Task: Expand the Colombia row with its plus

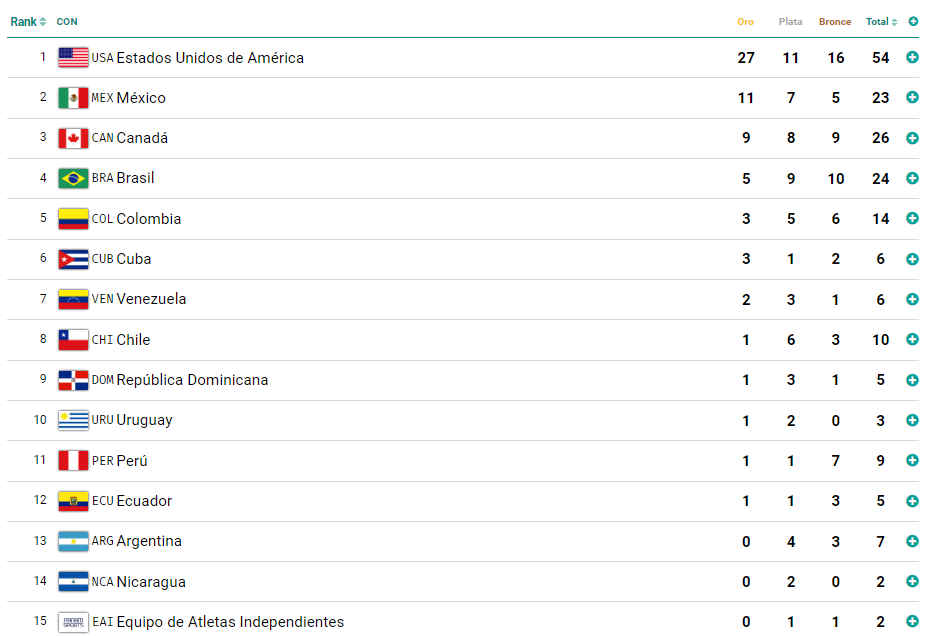Action: point(912,219)
